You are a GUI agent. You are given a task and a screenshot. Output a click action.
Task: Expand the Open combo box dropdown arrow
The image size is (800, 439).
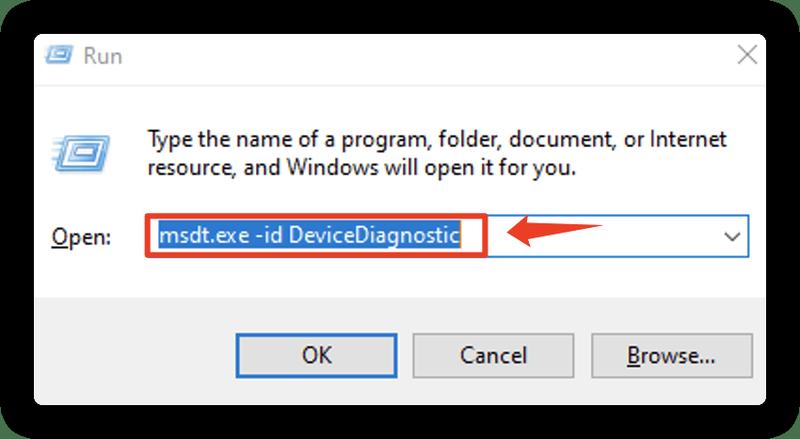tap(732, 236)
